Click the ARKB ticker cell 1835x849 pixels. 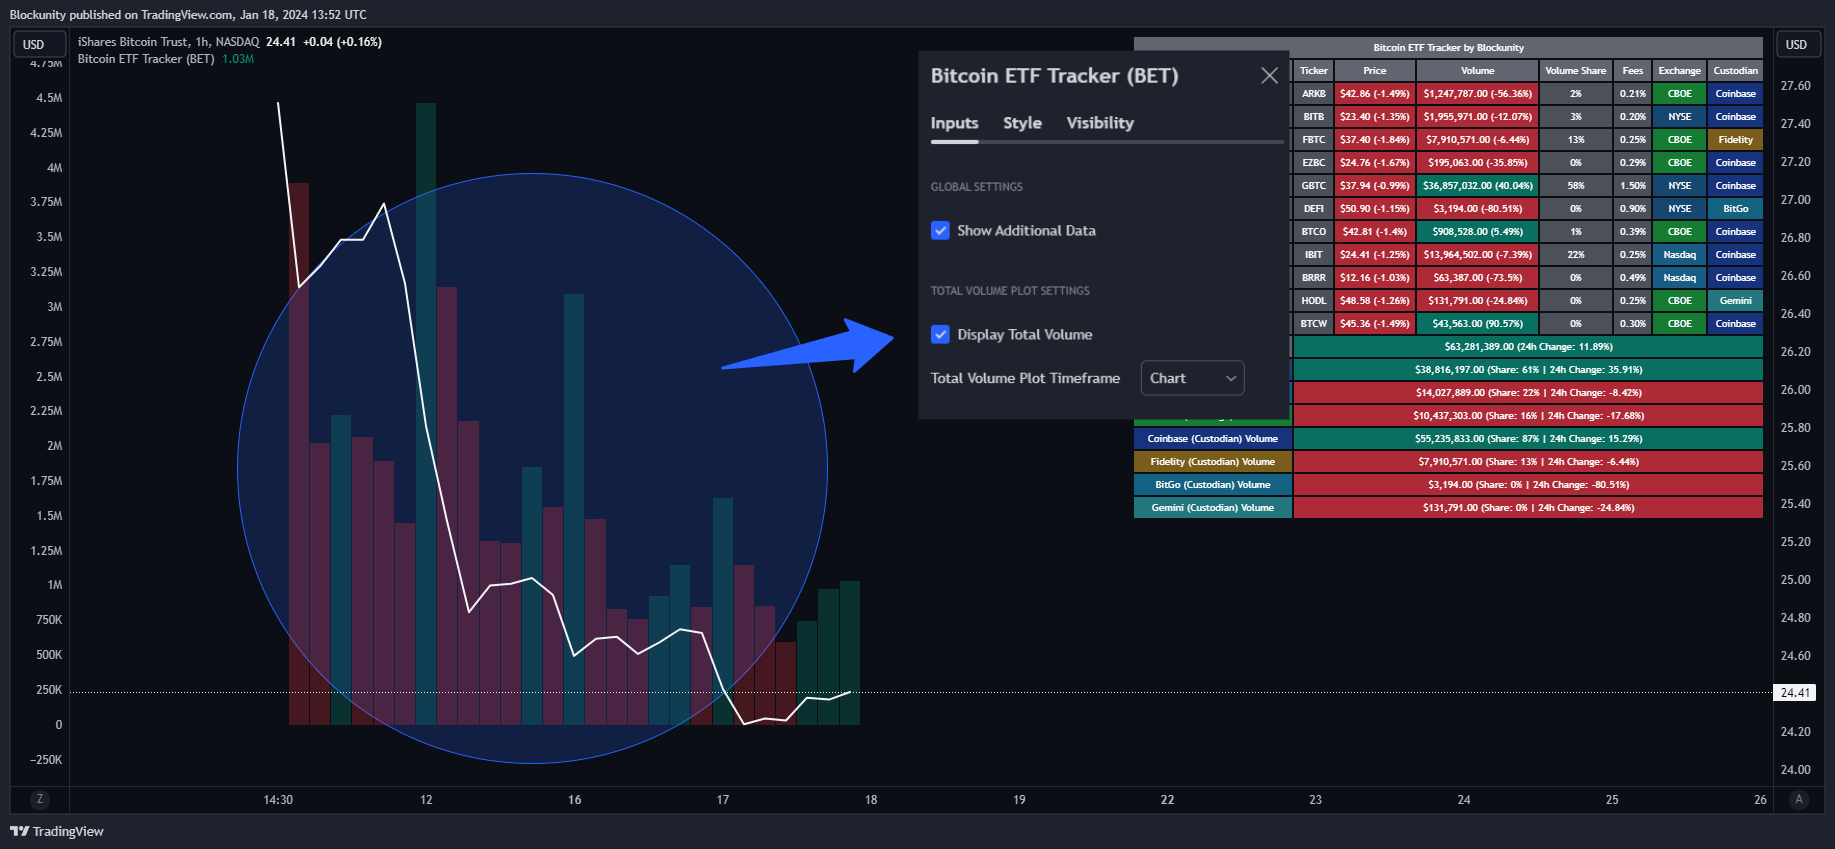point(1314,94)
